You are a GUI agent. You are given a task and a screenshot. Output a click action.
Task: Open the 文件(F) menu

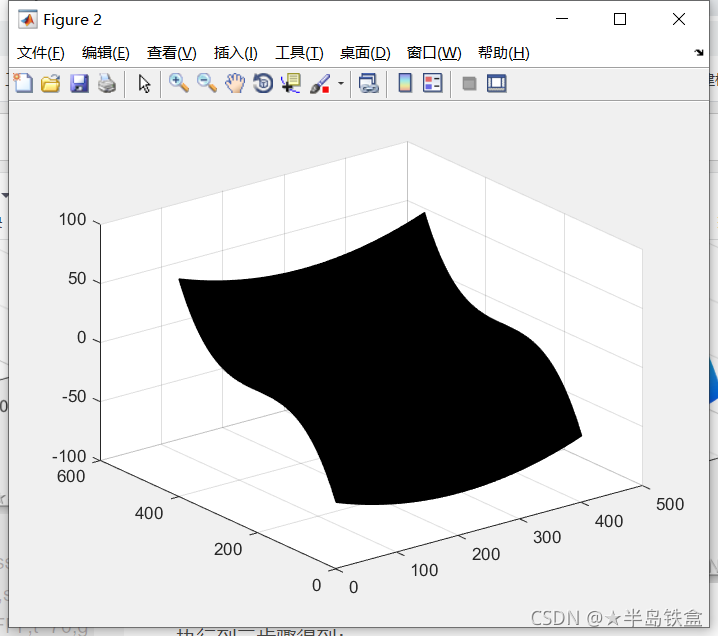41,53
